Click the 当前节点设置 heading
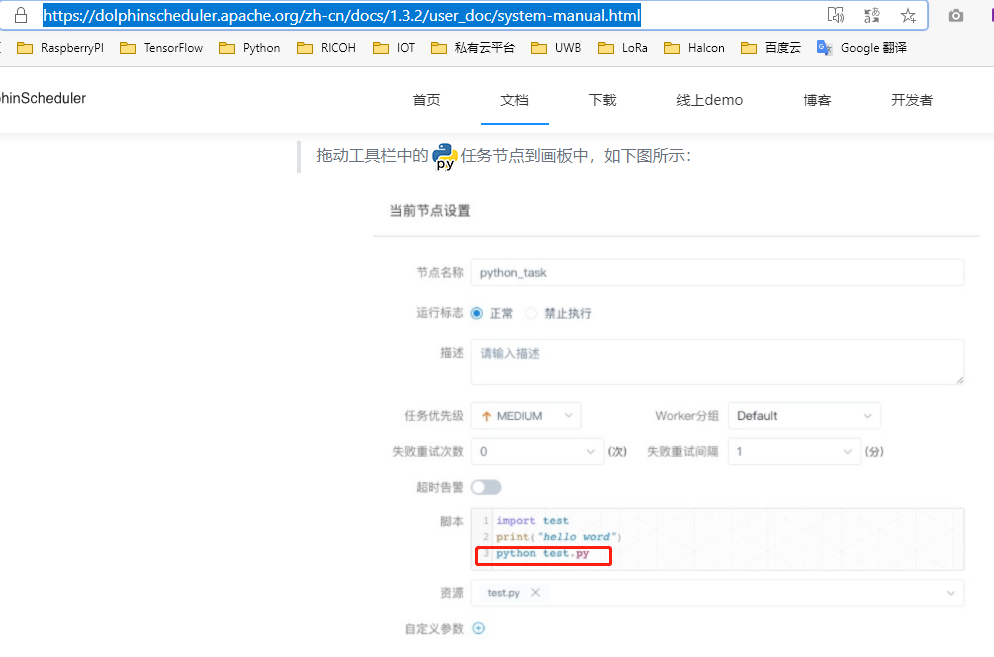Image resolution: width=994 pixels, height=657 pixels. (430, 211)
